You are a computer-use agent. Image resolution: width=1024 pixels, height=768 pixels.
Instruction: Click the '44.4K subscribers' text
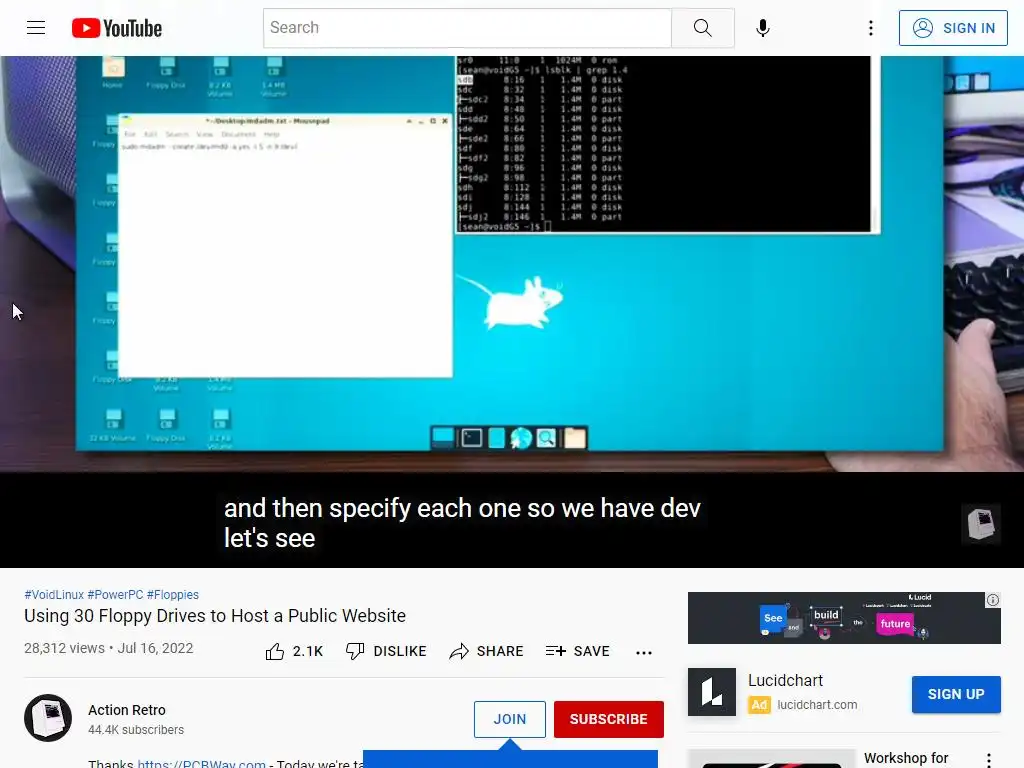click(x=136, y=729)
